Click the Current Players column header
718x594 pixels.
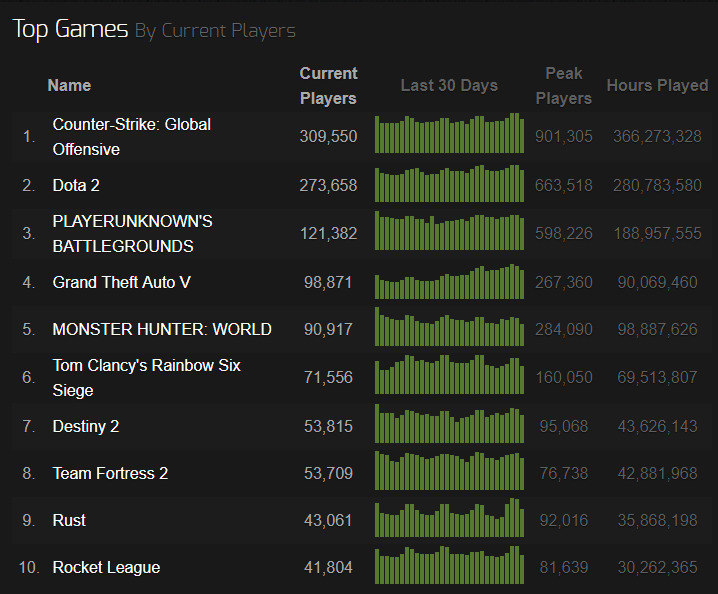(x=328, y=86)
